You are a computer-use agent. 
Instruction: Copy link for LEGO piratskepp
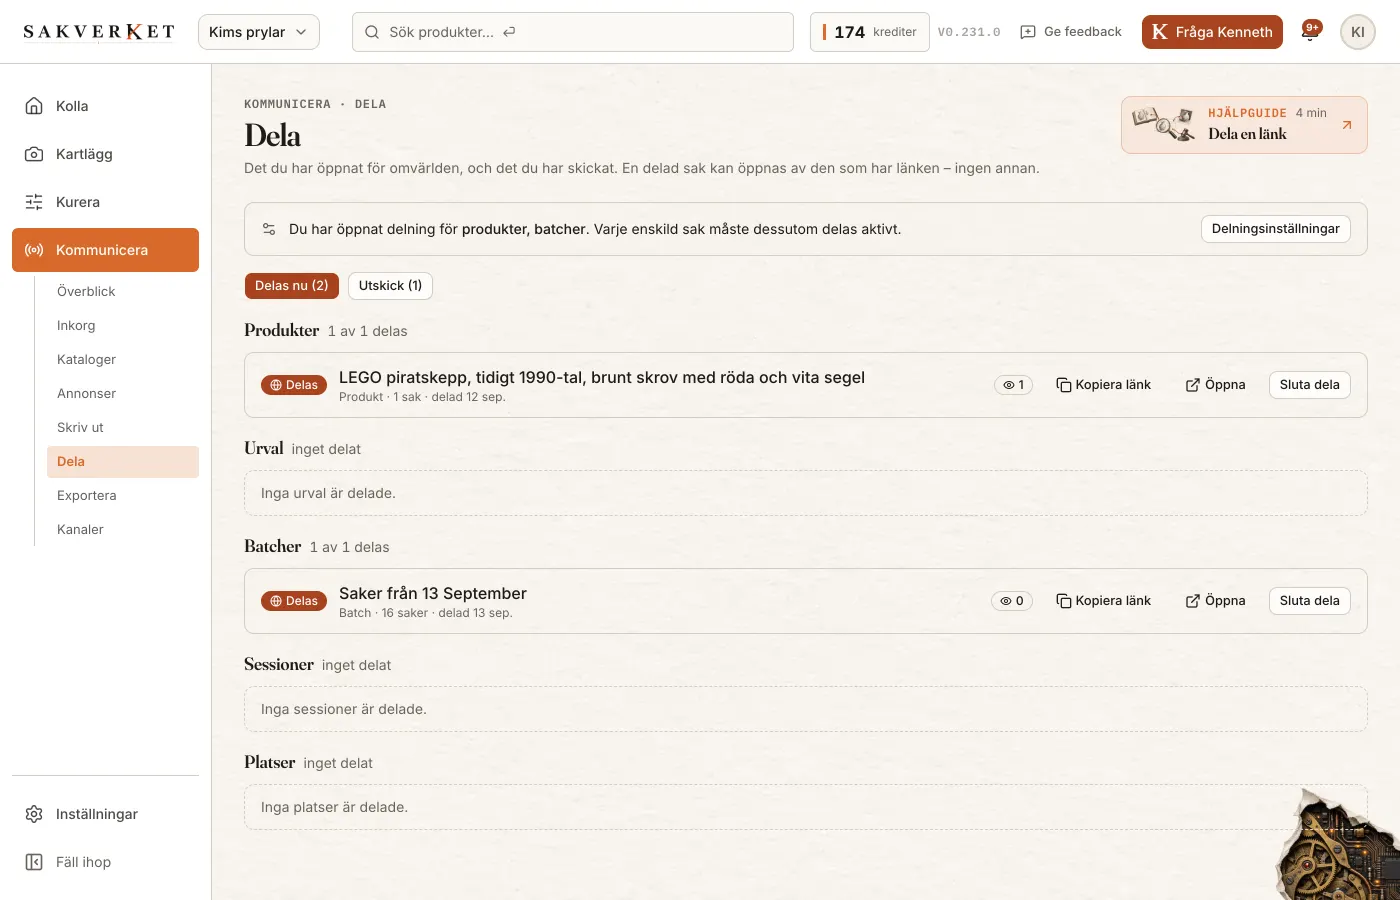(1104, 385)
